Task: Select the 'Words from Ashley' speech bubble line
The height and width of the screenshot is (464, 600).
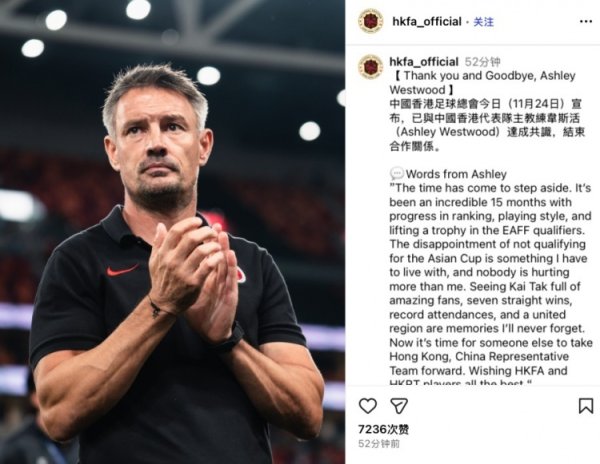Action: 448,174
